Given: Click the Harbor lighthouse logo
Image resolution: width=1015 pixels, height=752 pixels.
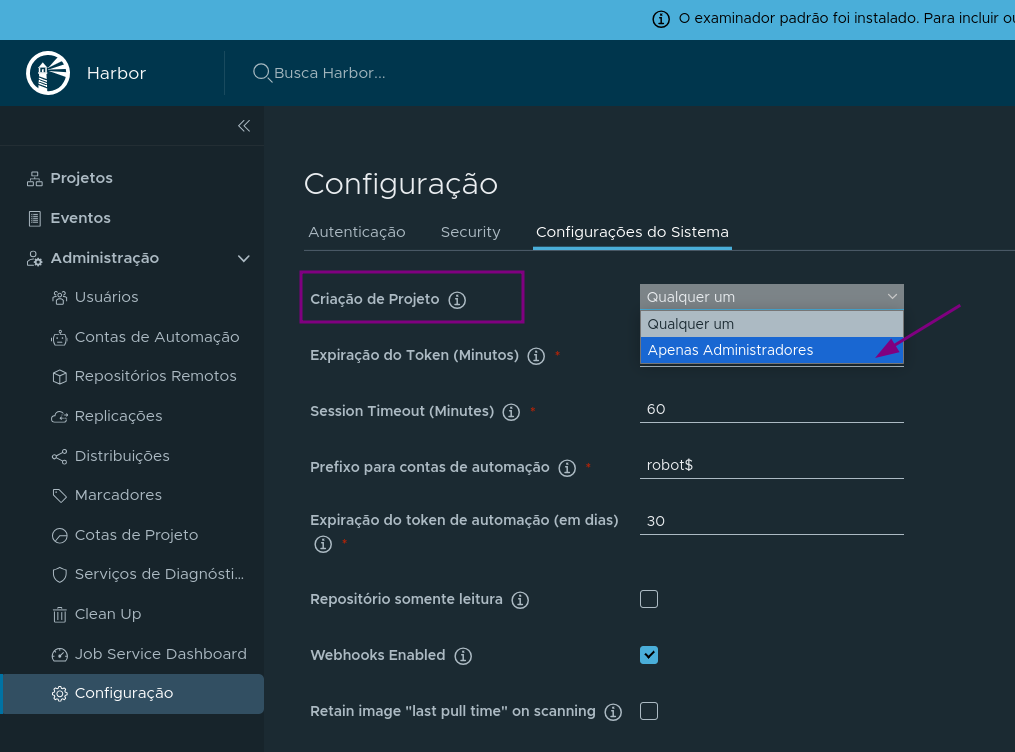Looking at the screenshot, I should [48, 73].
